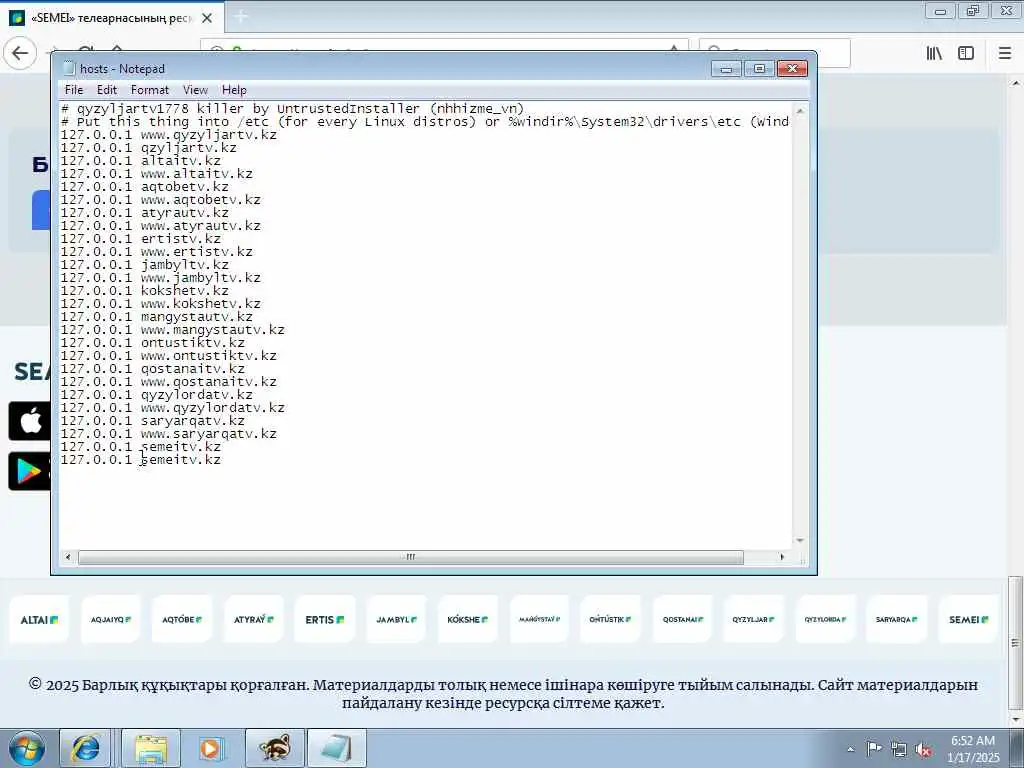Screen dimensions: 1024x768
Task: Go back in the Firefox browser
Action: [20, 53]
